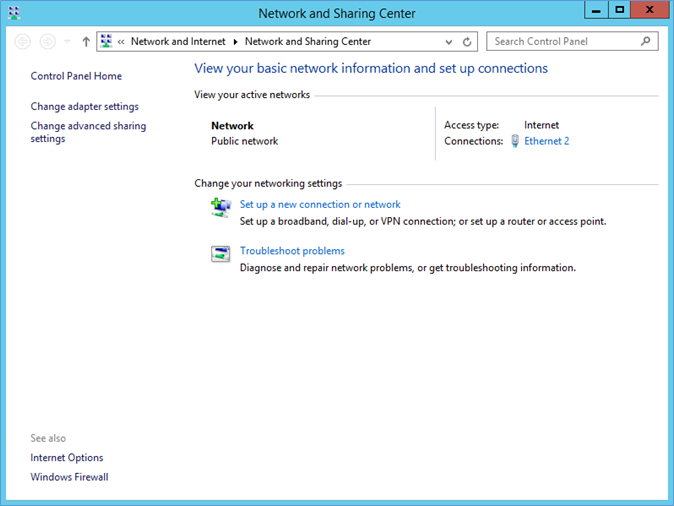Image resolution: width=674 pixels, height=506 pixels.
Task: Open Change advanced sharing settings
Action: pyautogui.click(x=88, y=132)
